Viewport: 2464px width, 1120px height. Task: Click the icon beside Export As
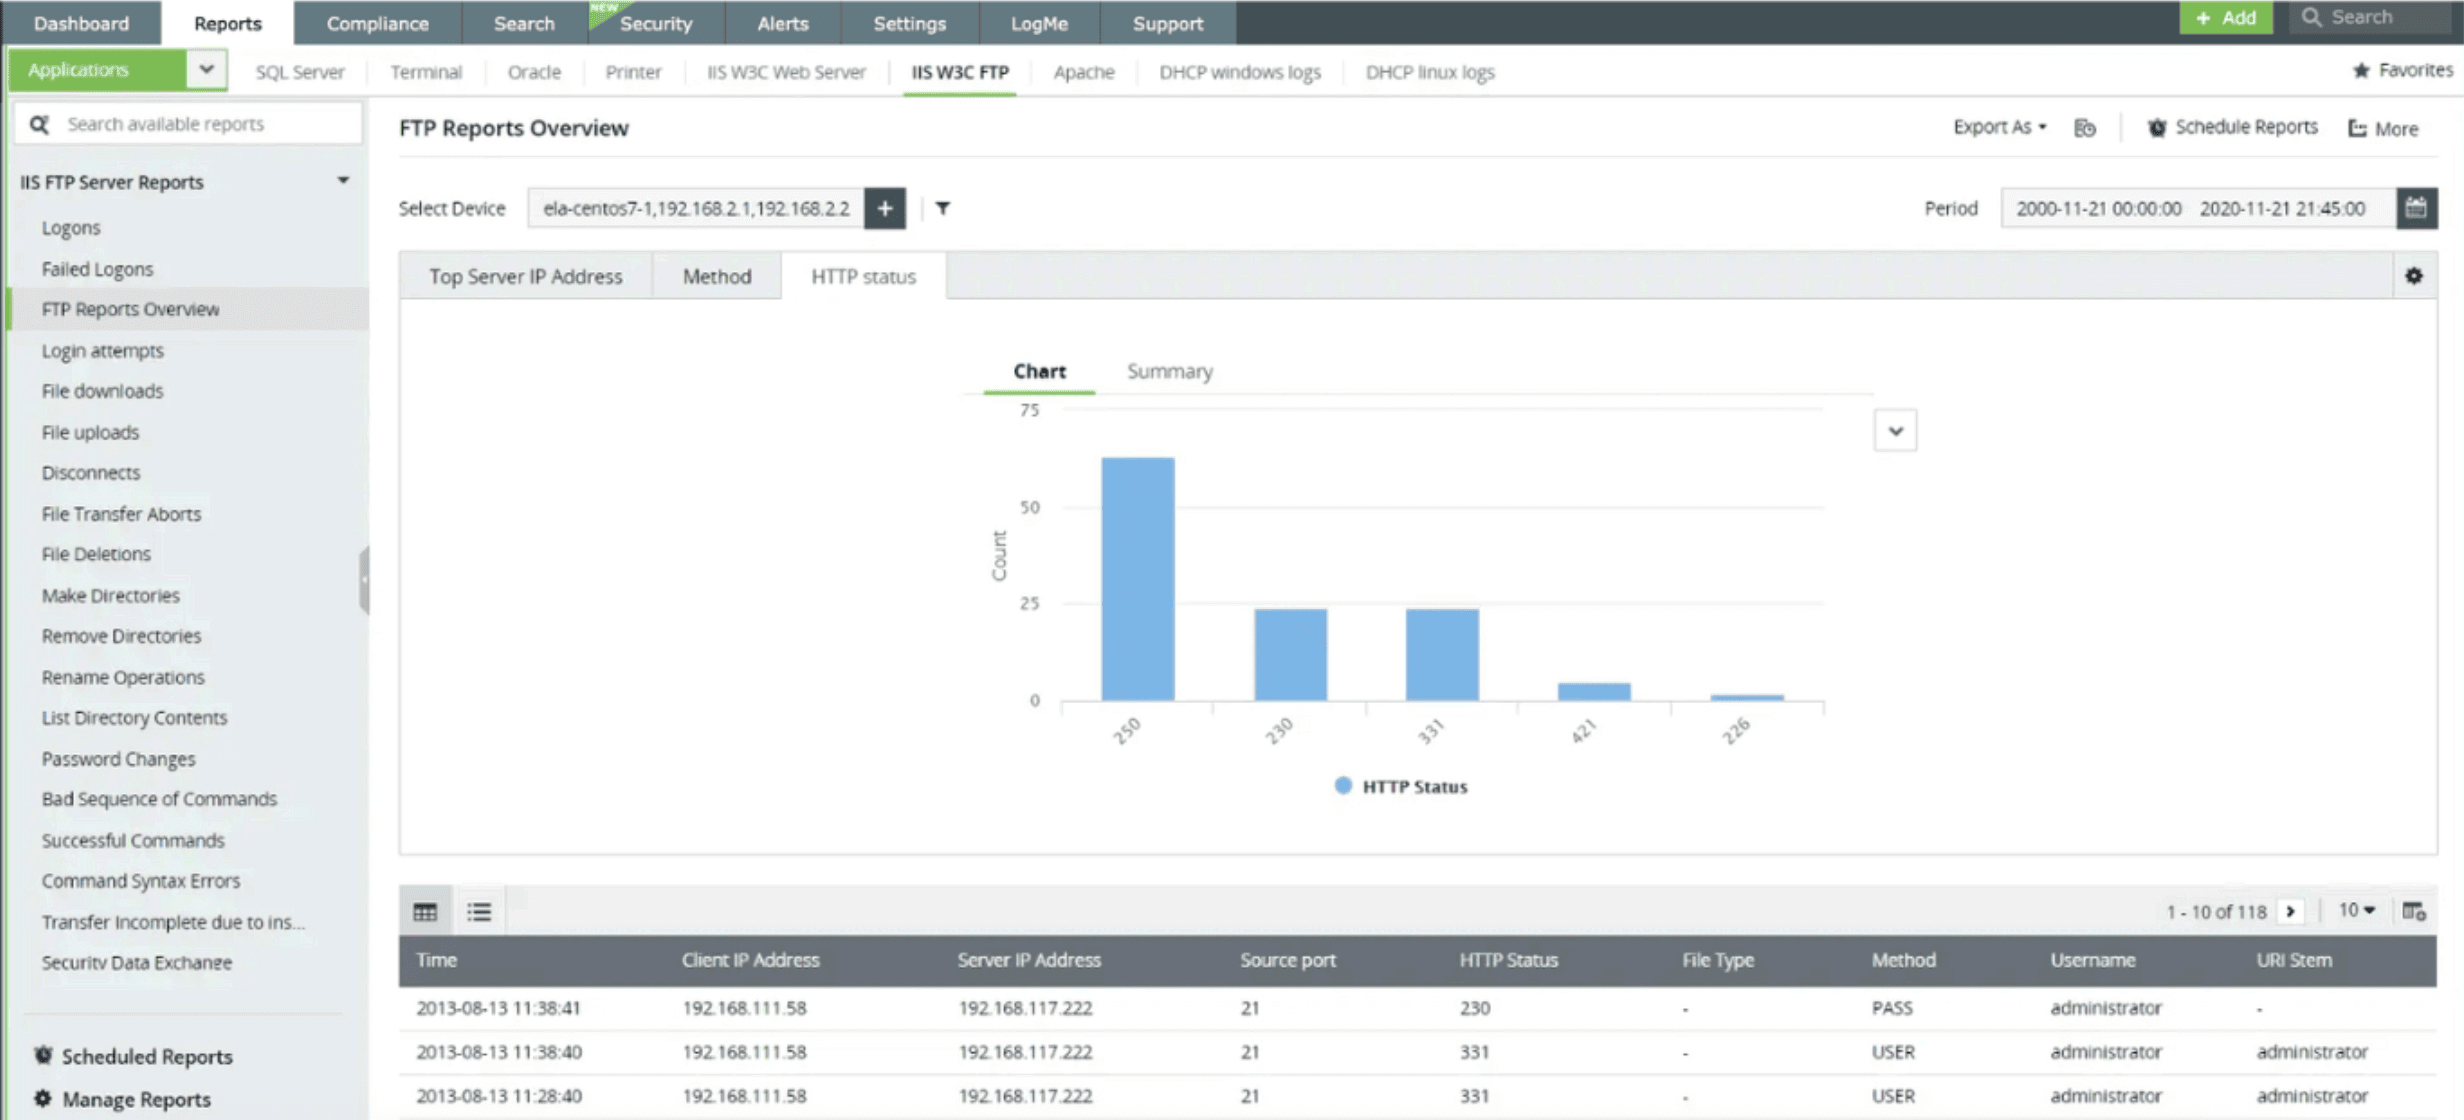(2084, 128)
